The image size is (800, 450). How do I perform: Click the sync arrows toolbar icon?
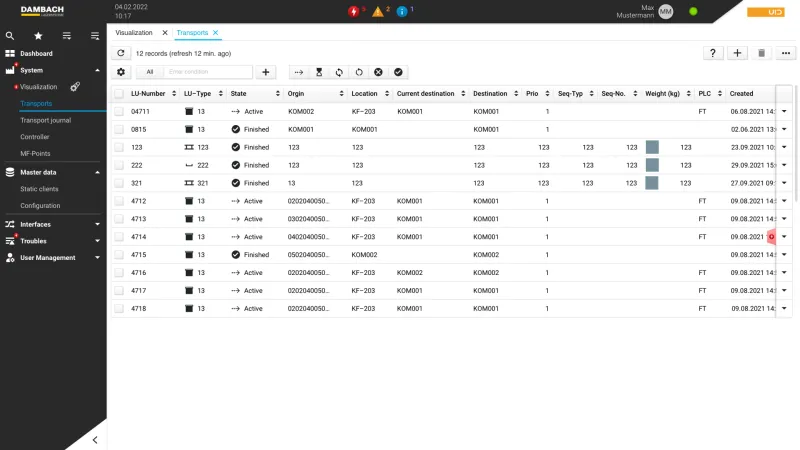[339, 72]
